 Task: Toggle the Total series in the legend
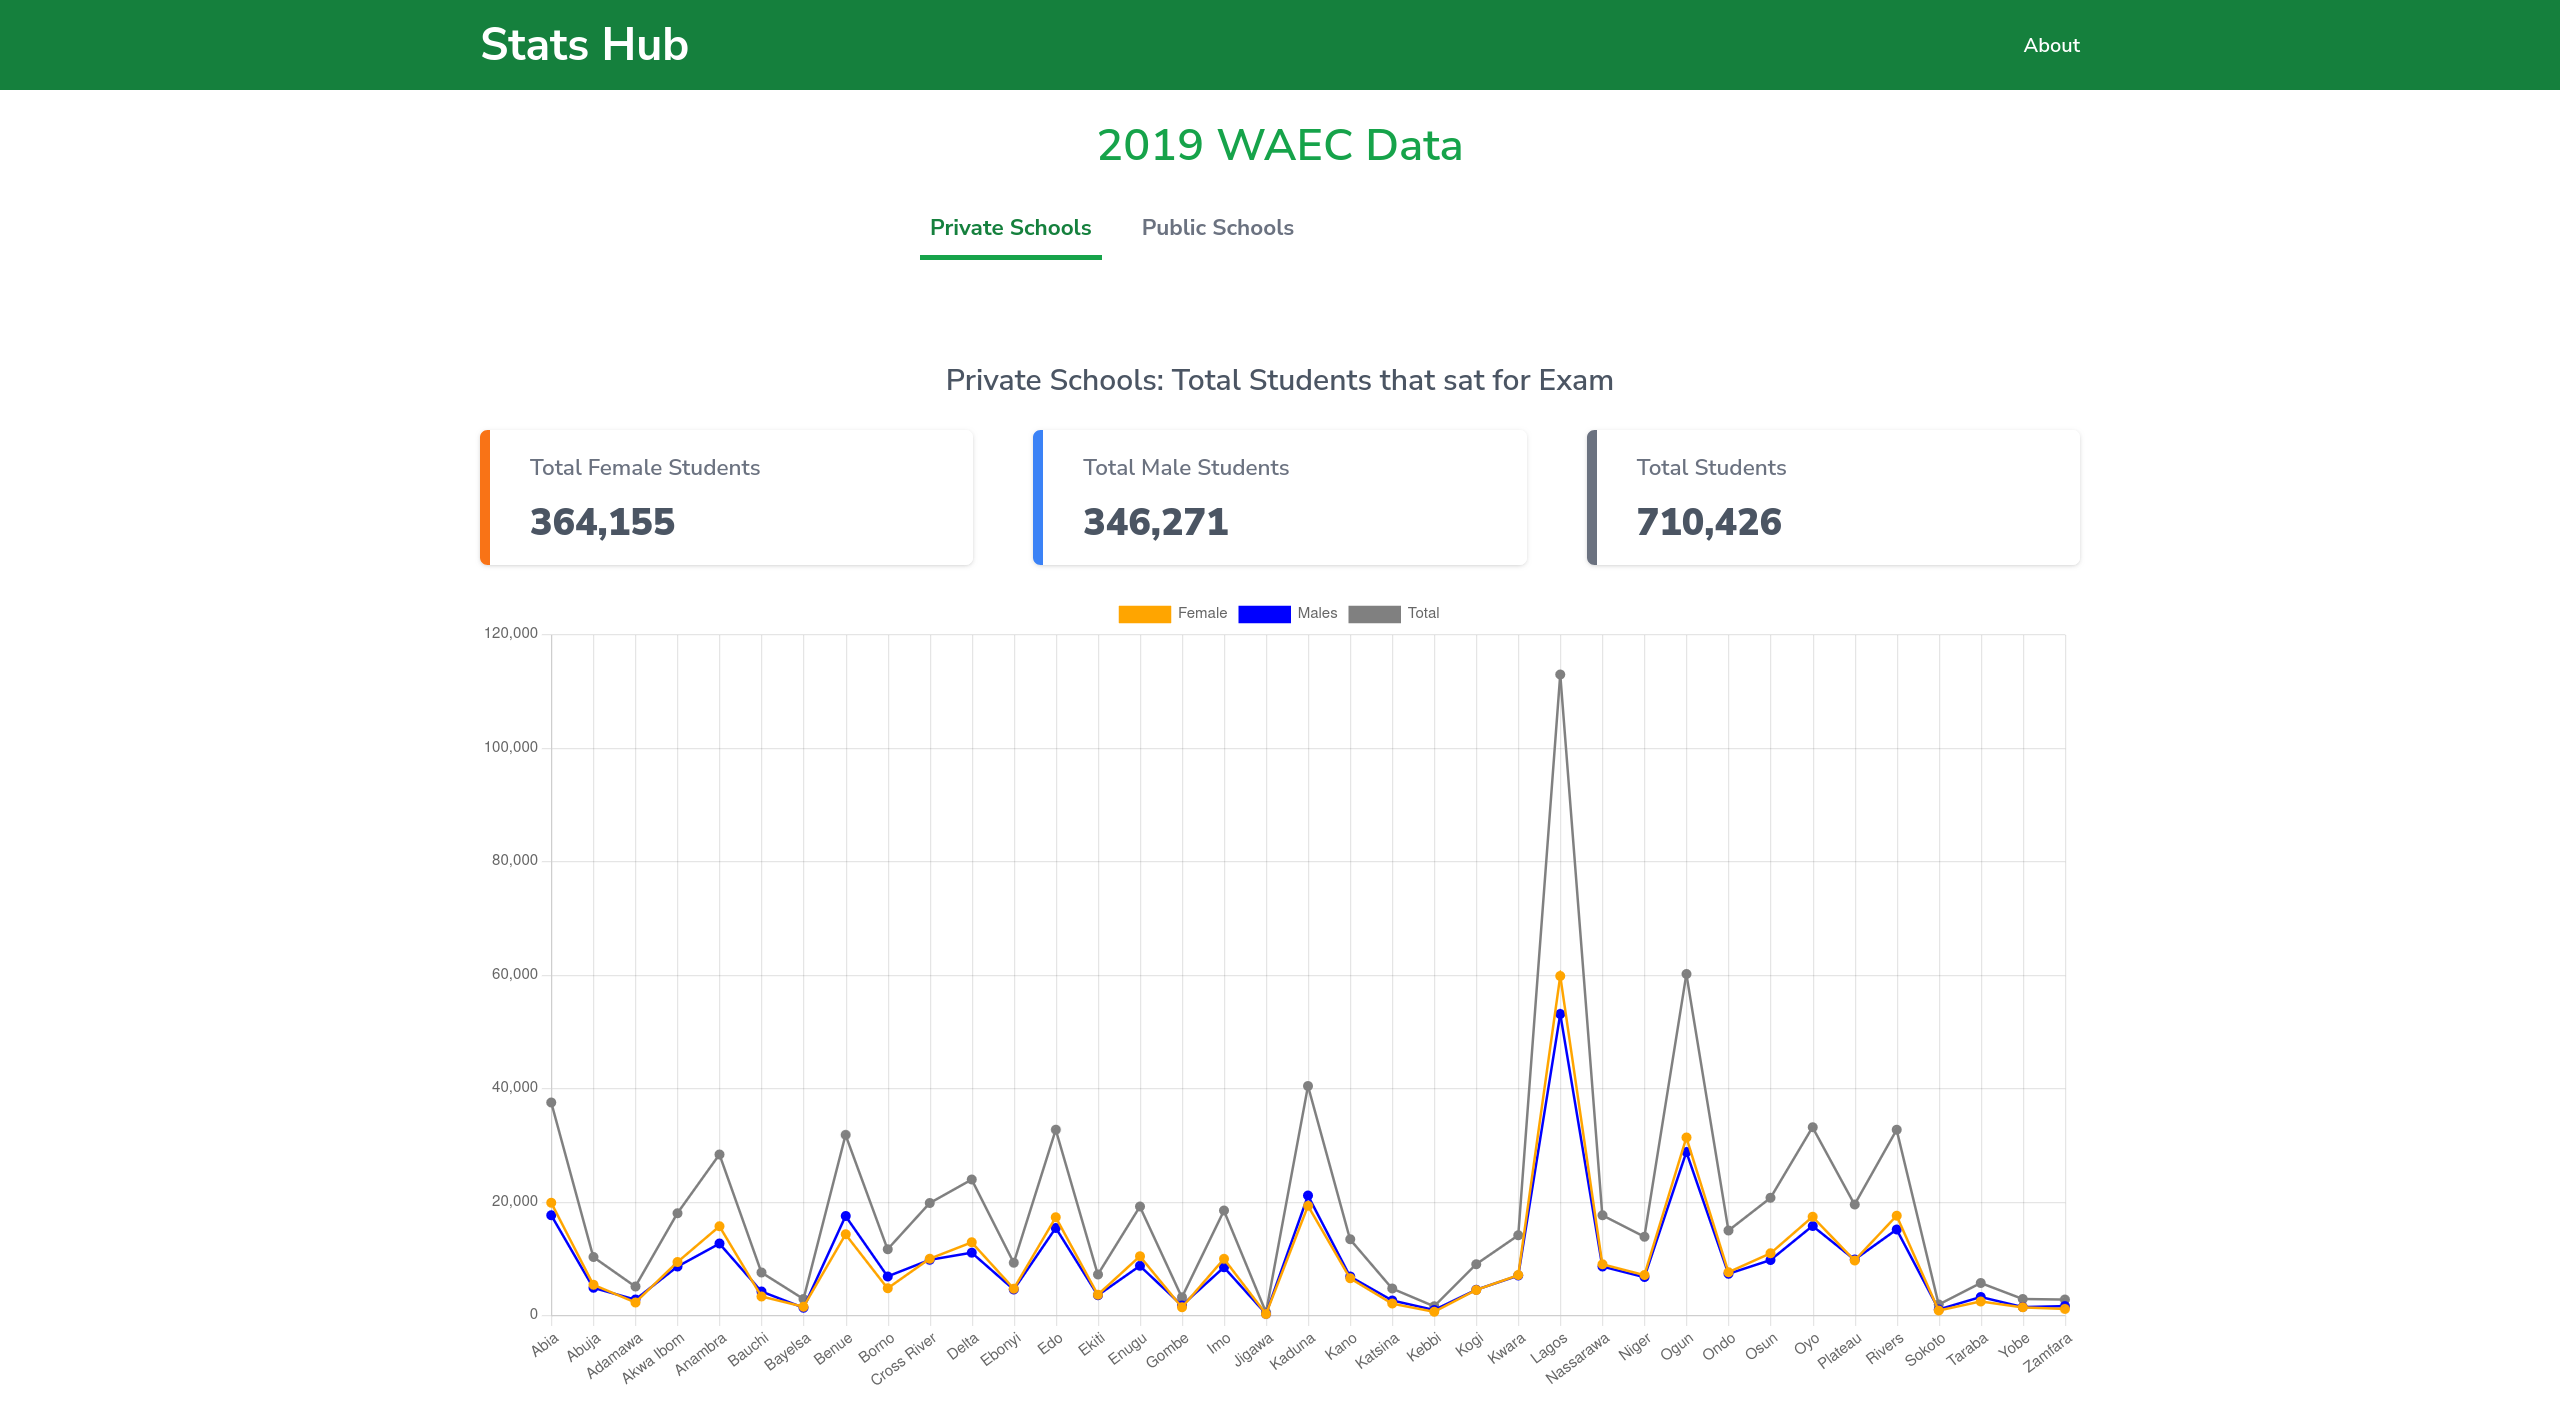1425,613
